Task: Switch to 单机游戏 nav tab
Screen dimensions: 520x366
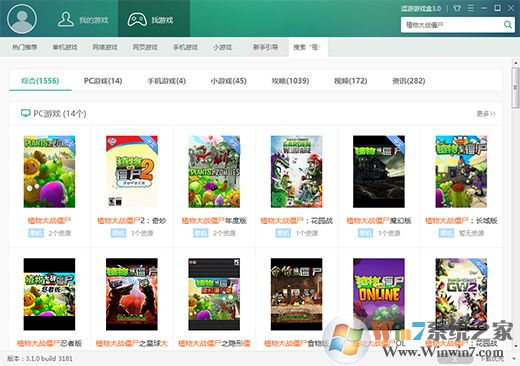Action: click(x=65, y=47)
